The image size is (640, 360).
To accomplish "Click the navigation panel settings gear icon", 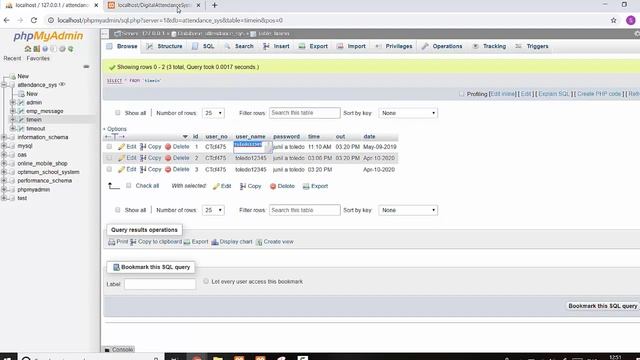I will [x=62, y=49].
